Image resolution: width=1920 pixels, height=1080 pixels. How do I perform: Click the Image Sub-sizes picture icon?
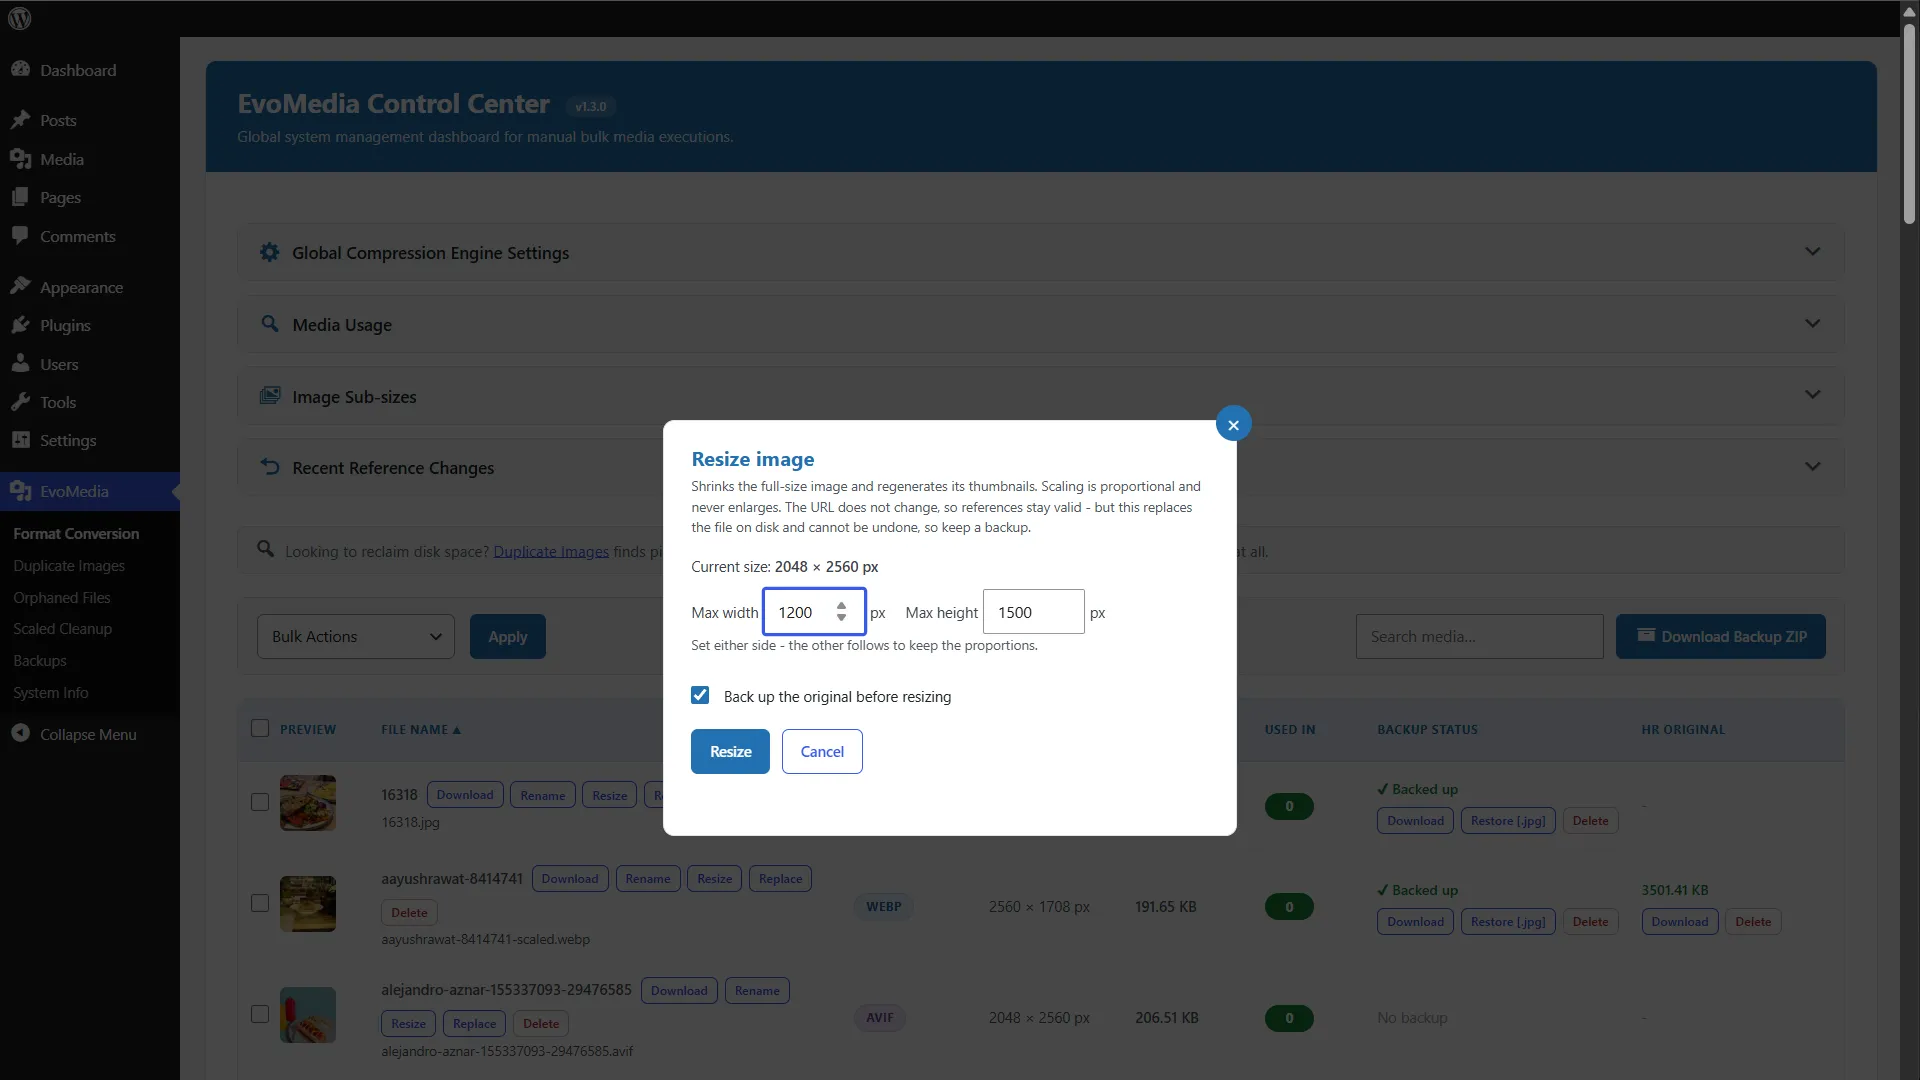[x=269, y=396]
